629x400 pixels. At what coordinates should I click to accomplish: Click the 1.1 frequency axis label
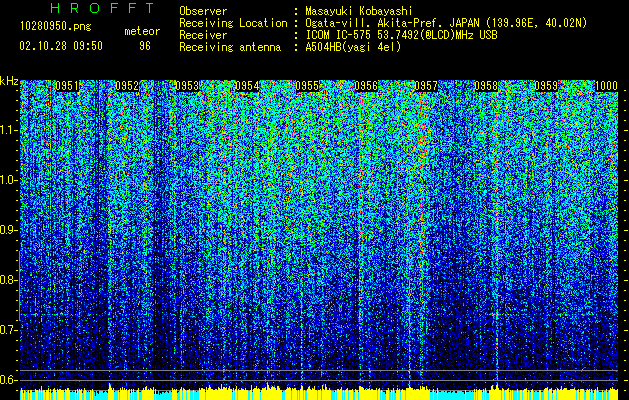point(9,130)
